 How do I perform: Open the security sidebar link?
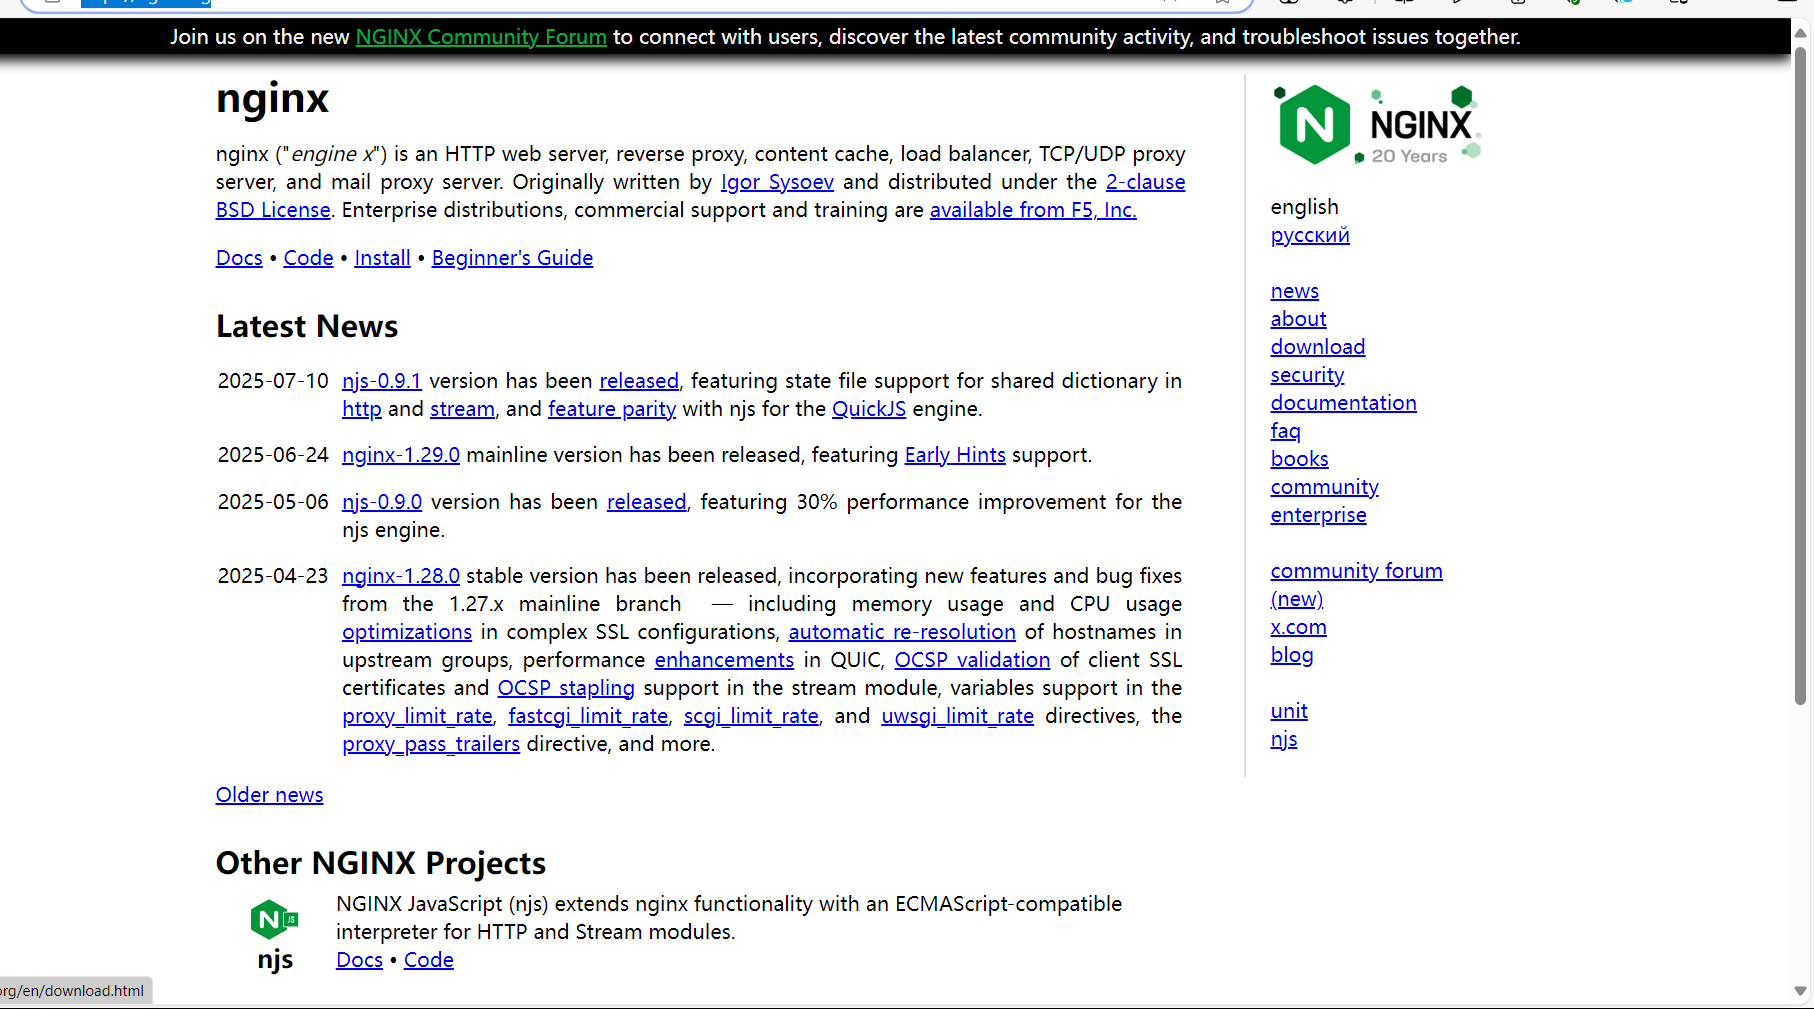1307,375
